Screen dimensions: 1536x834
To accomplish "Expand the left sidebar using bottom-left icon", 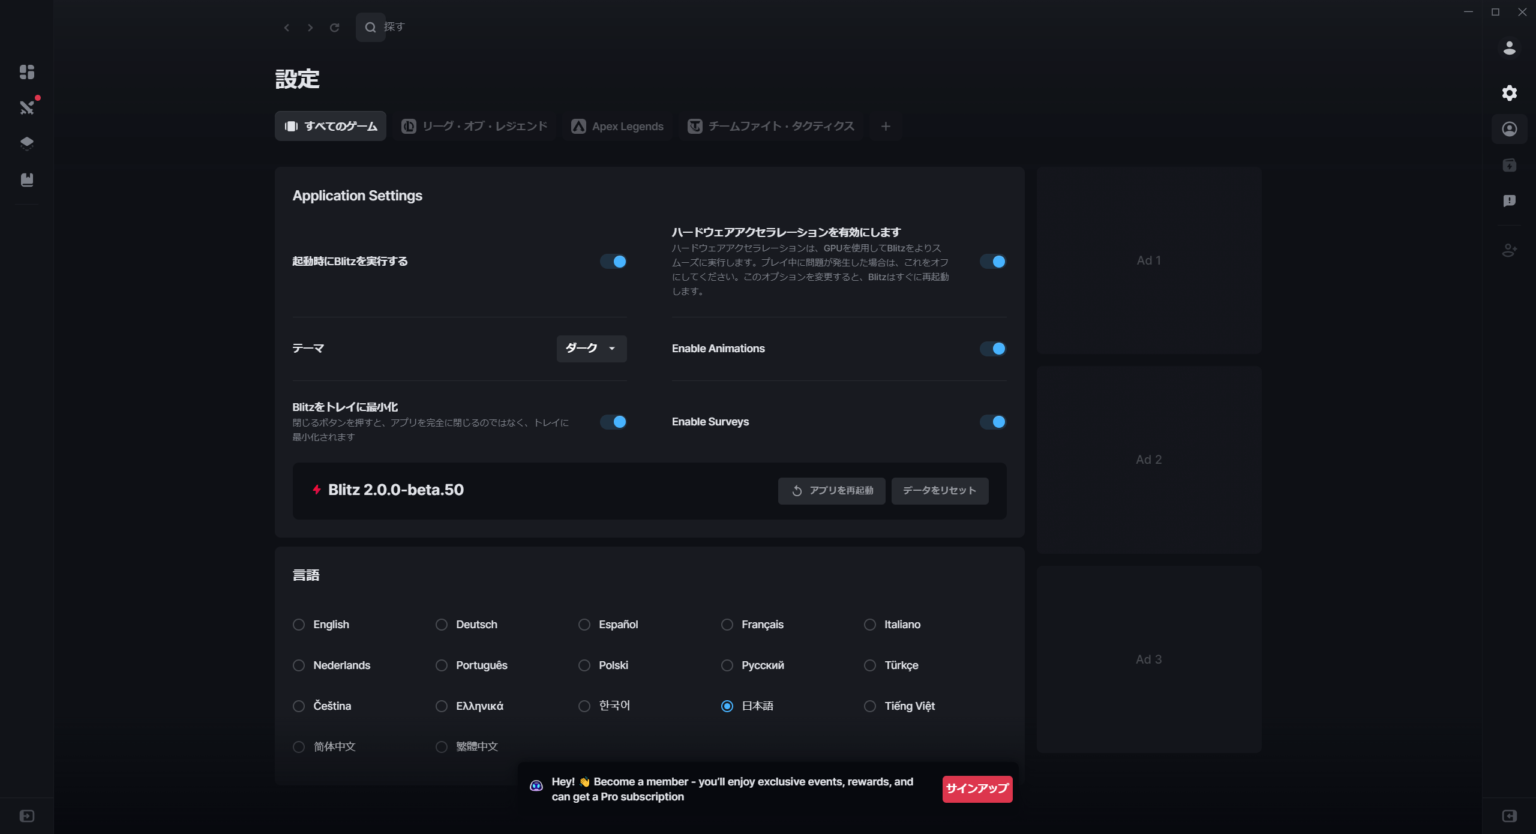I will coord(27,816).
